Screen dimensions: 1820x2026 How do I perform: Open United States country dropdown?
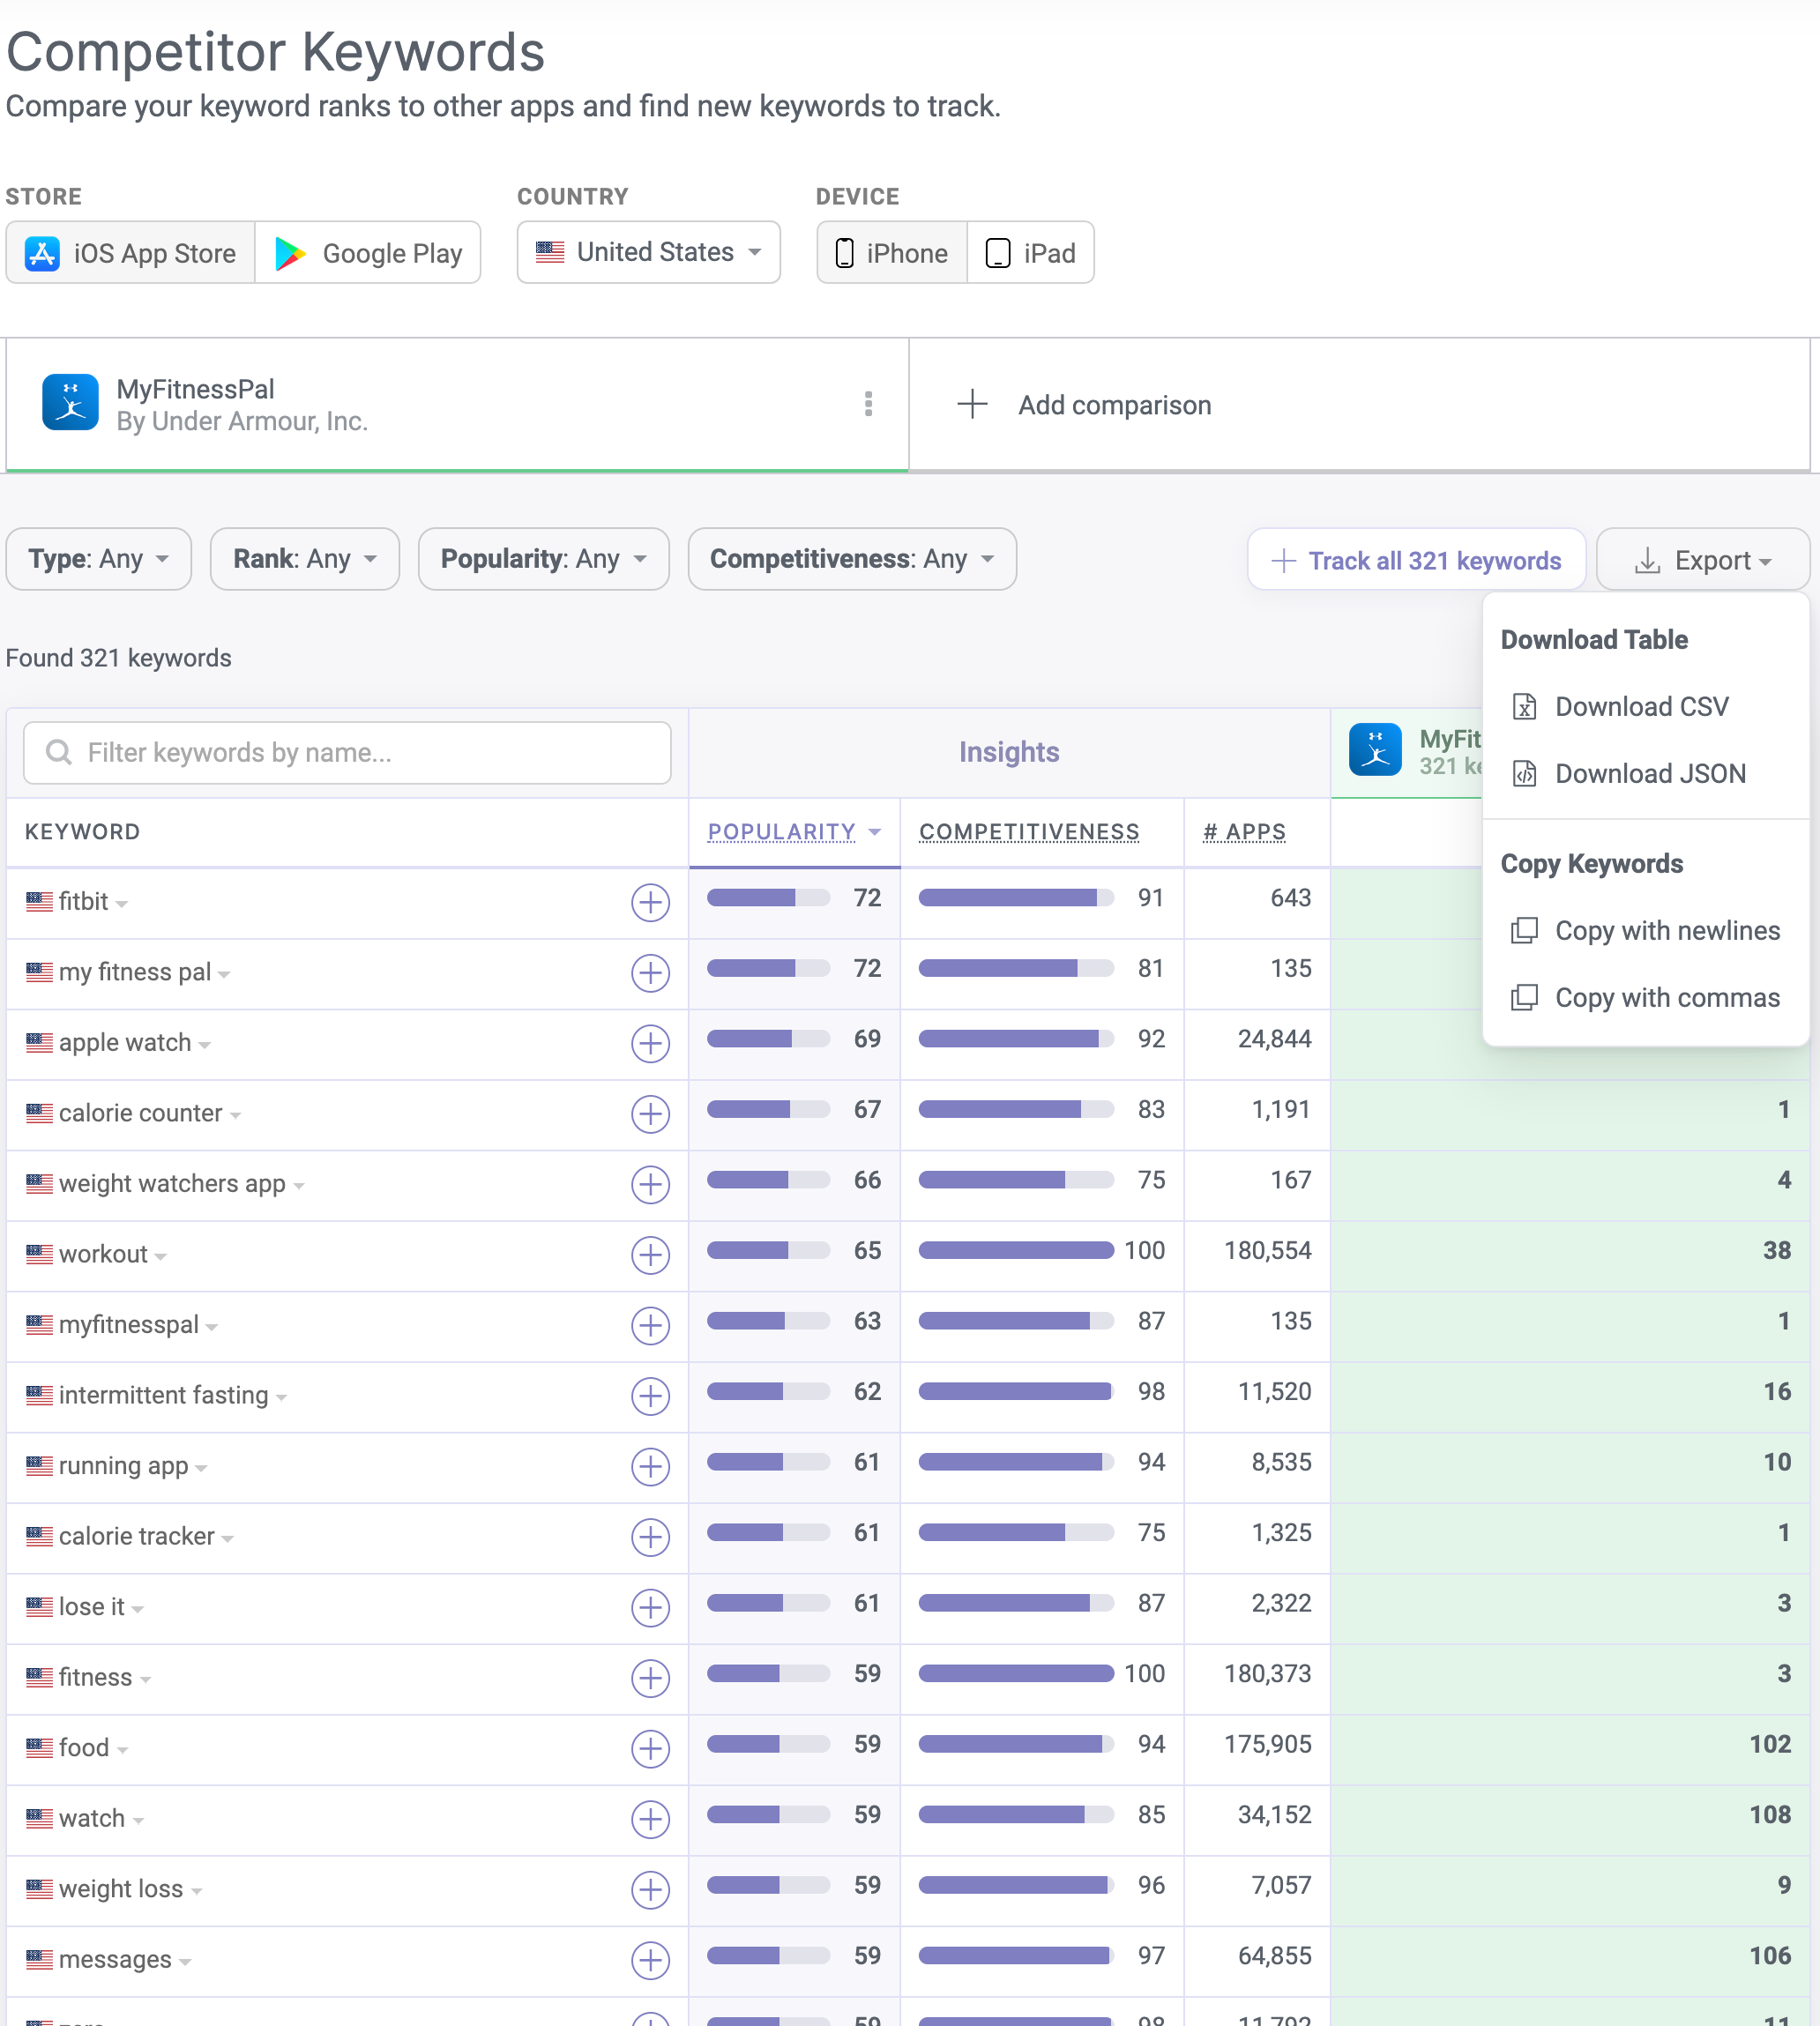[649, 252]
